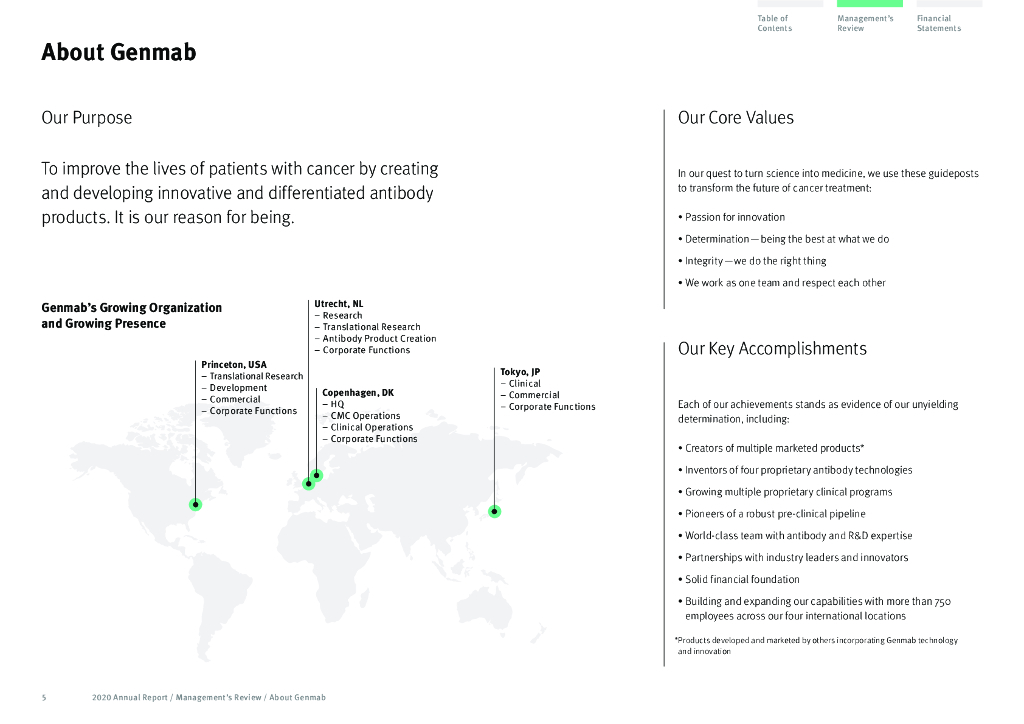Click 'Clinical' under Tokyo
The width and height of the screenshot is (1024, 724).
tap(520, 383)
